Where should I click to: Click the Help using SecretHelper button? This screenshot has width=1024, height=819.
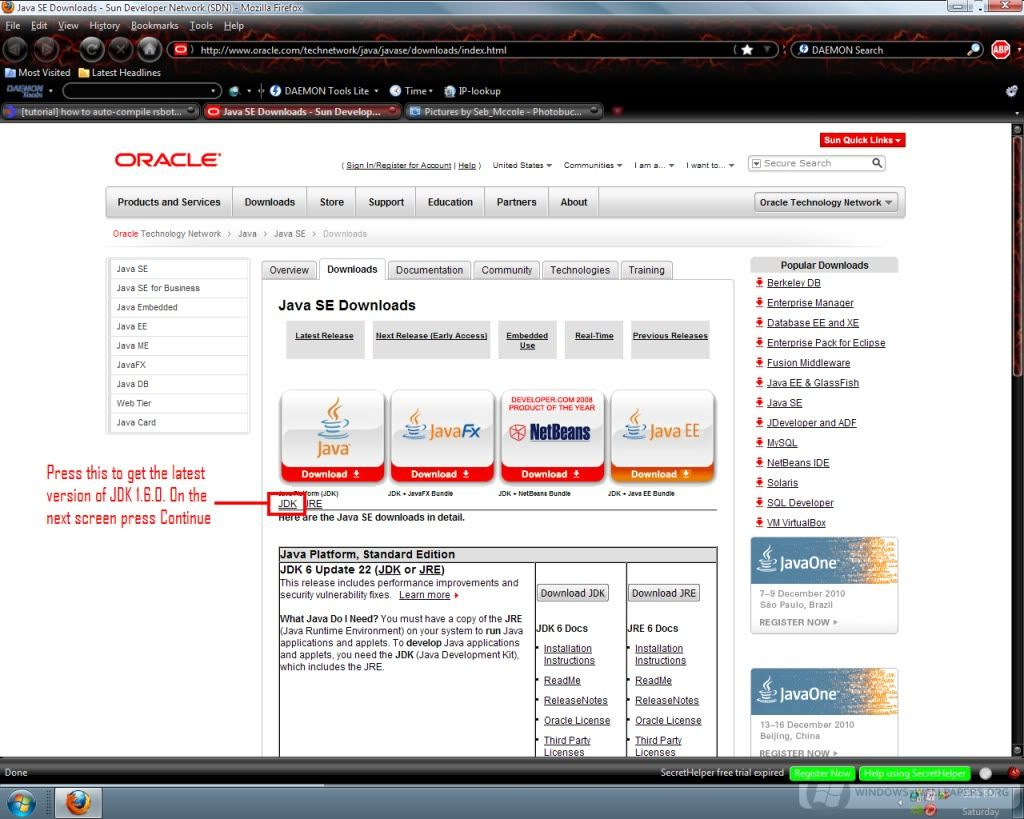914,773
